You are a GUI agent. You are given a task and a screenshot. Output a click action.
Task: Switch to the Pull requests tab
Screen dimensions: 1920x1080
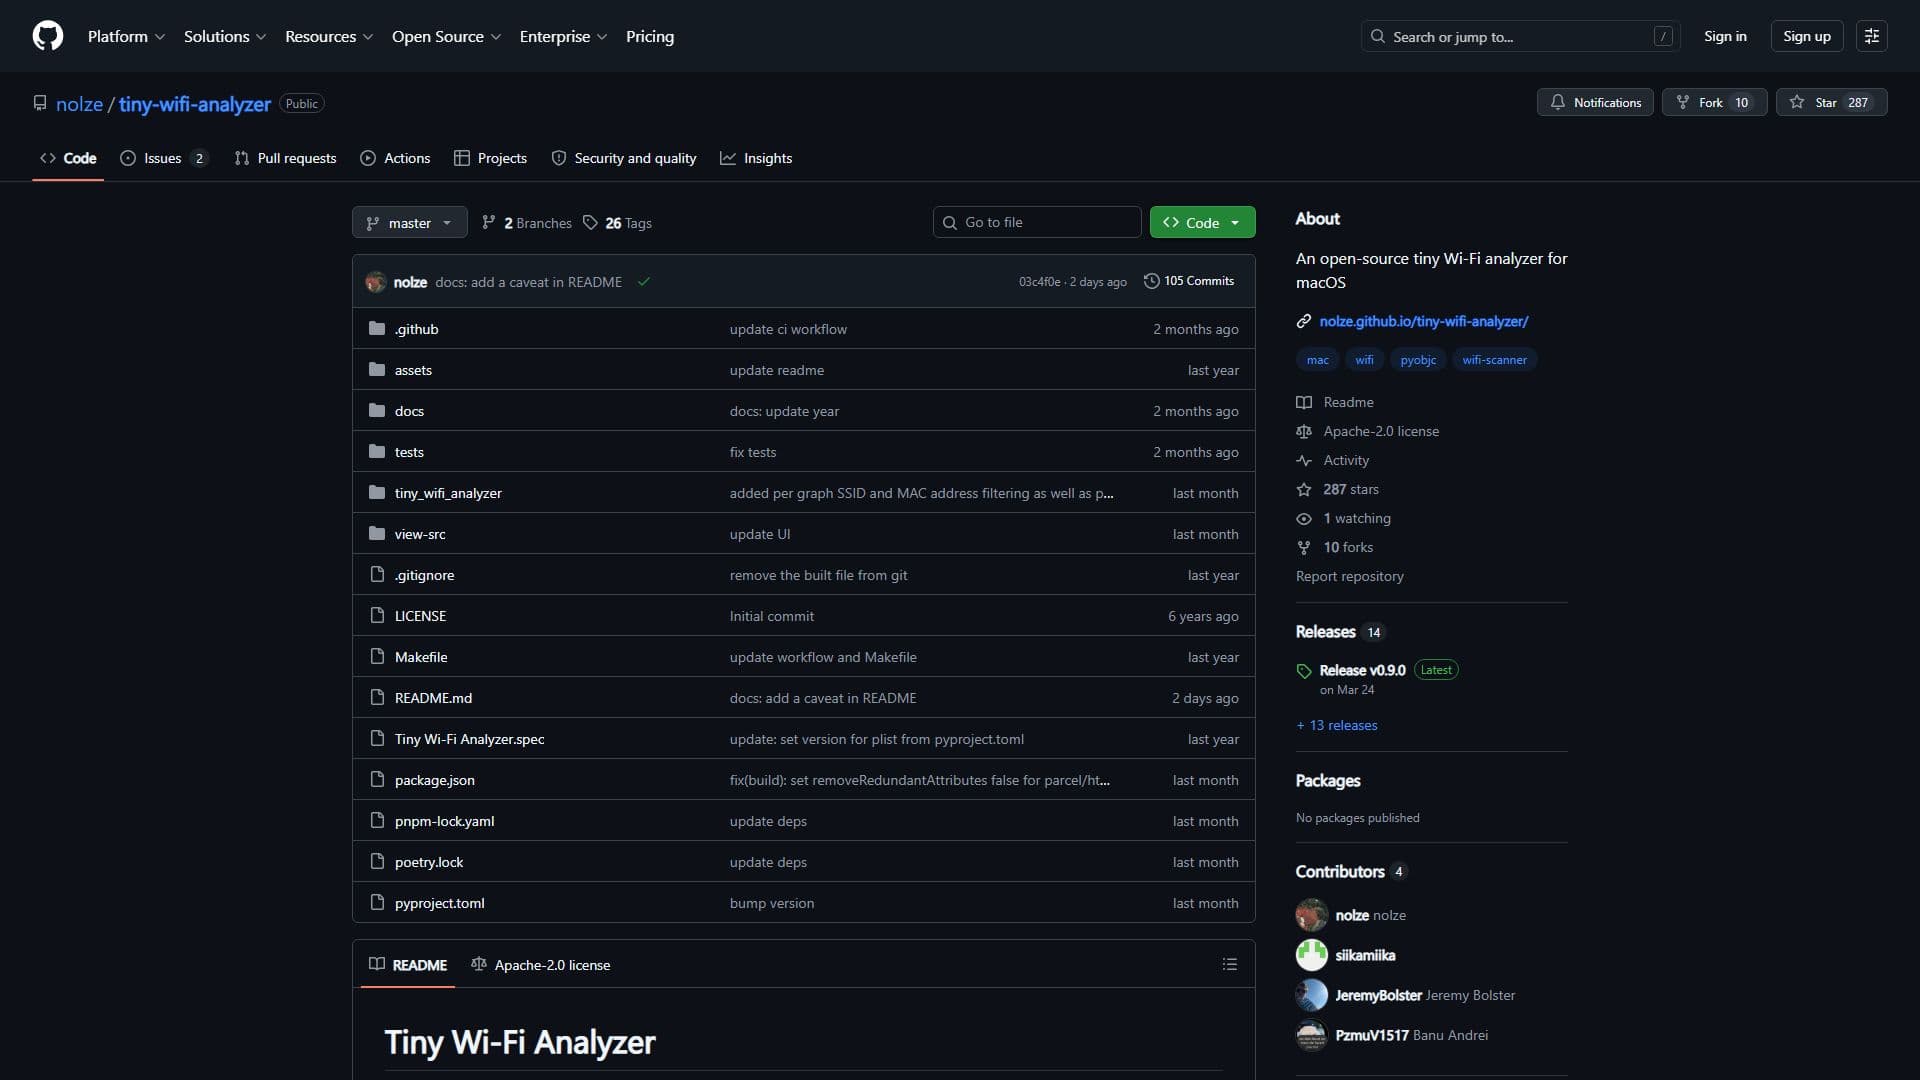click(285, 158)
